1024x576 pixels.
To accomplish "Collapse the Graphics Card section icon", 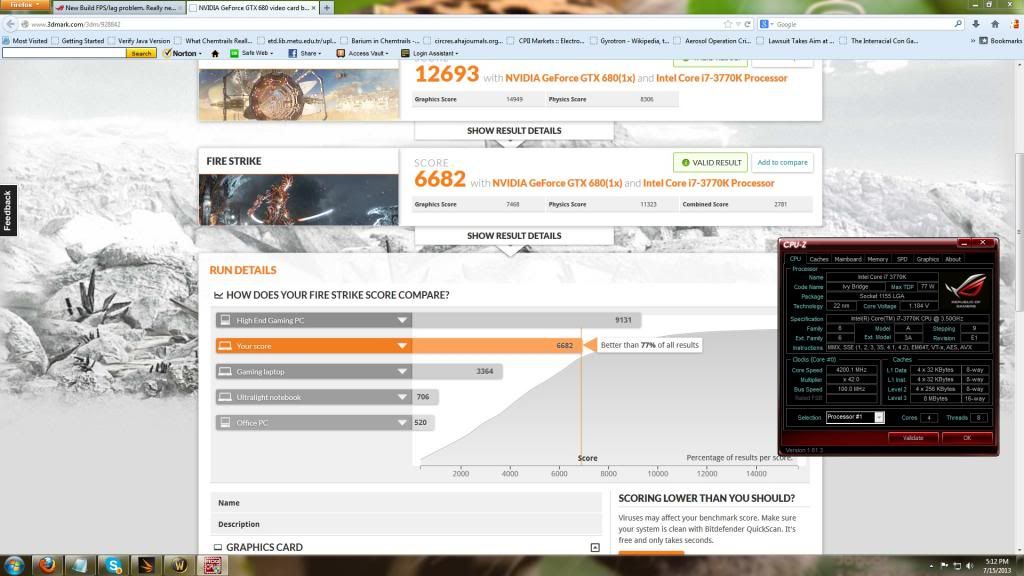I will click(x=595, y=547).
